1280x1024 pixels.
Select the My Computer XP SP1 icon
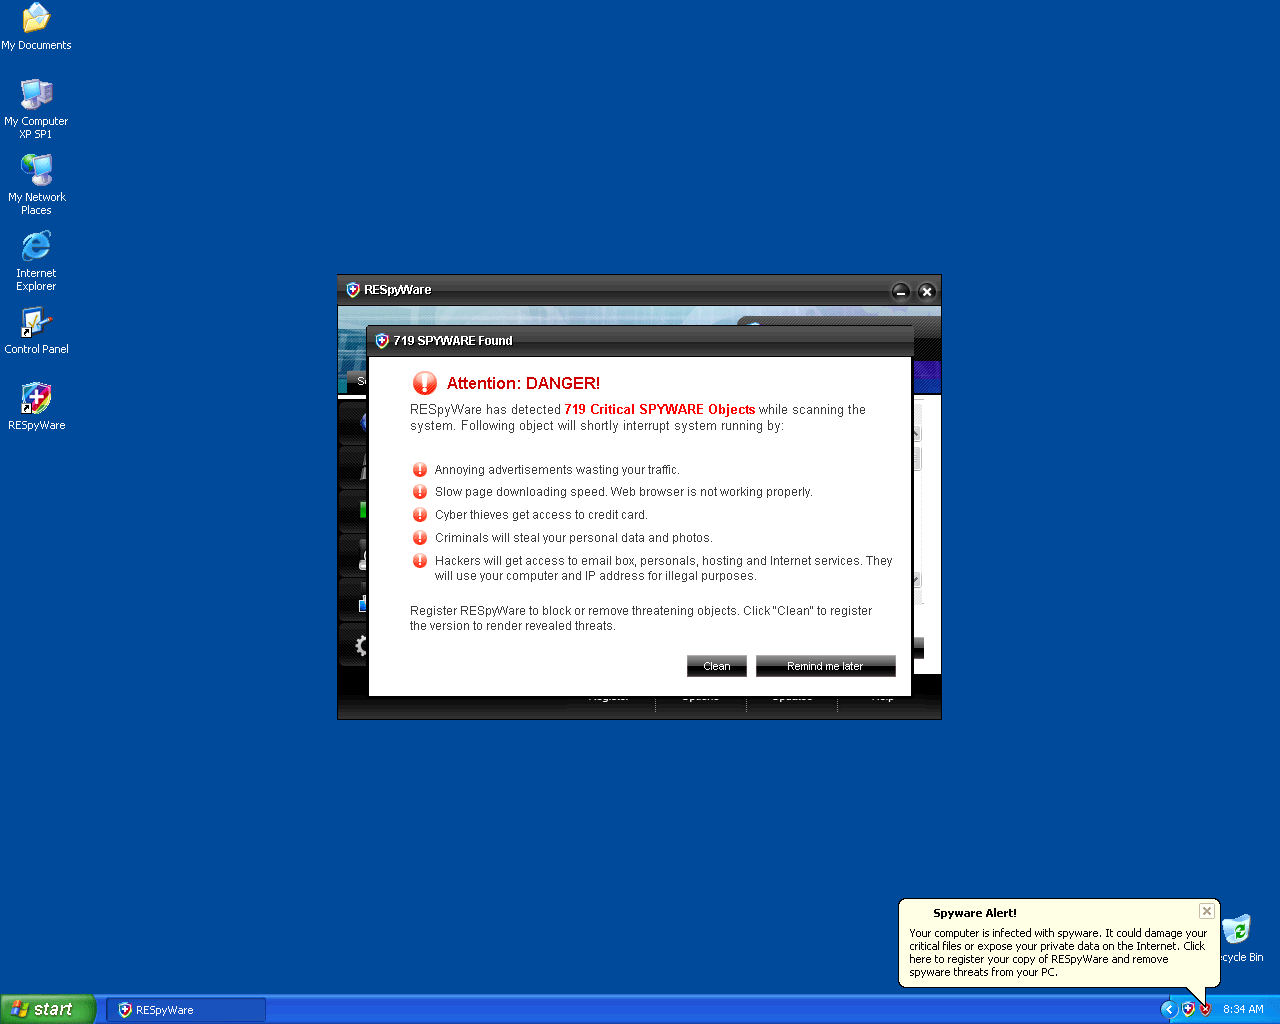(36, 95)
